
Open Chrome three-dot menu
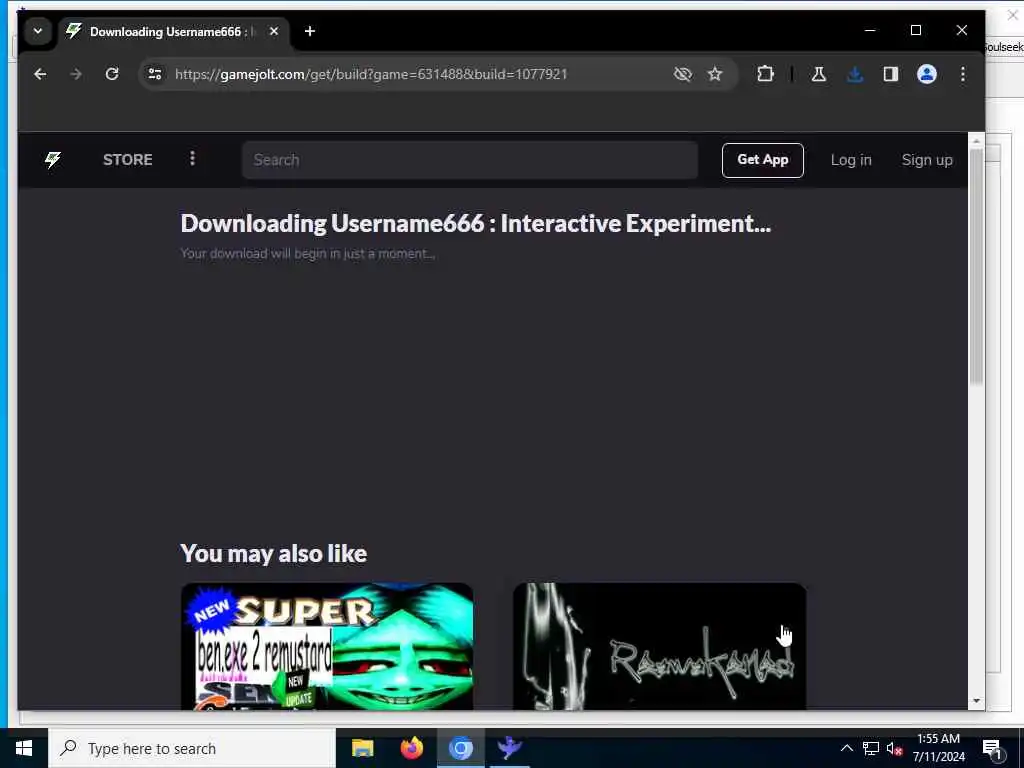(963, 74)
